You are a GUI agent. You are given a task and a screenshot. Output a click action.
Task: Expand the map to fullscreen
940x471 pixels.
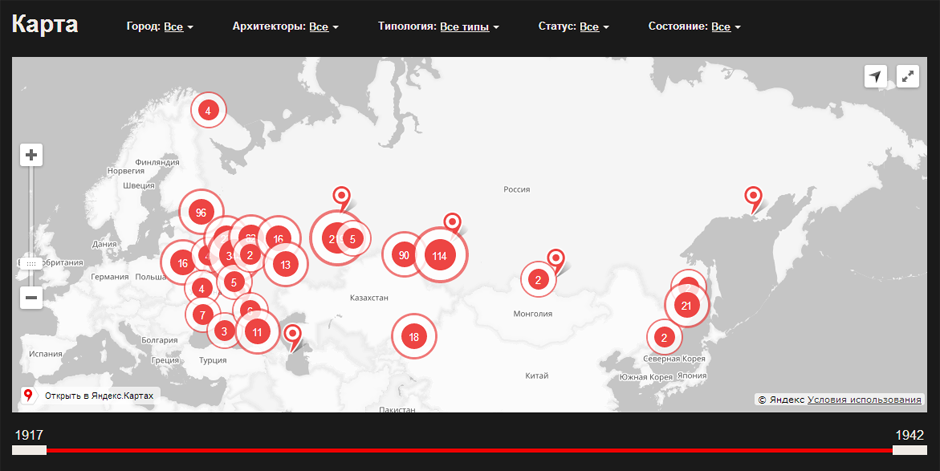[907, 77]
